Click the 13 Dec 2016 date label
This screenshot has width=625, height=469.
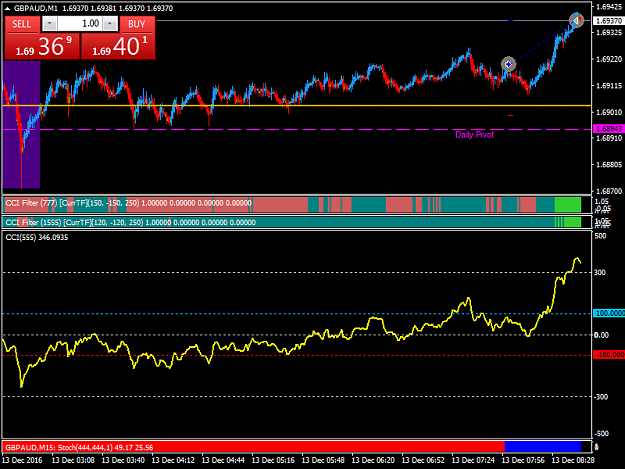(x=24, y=460)
